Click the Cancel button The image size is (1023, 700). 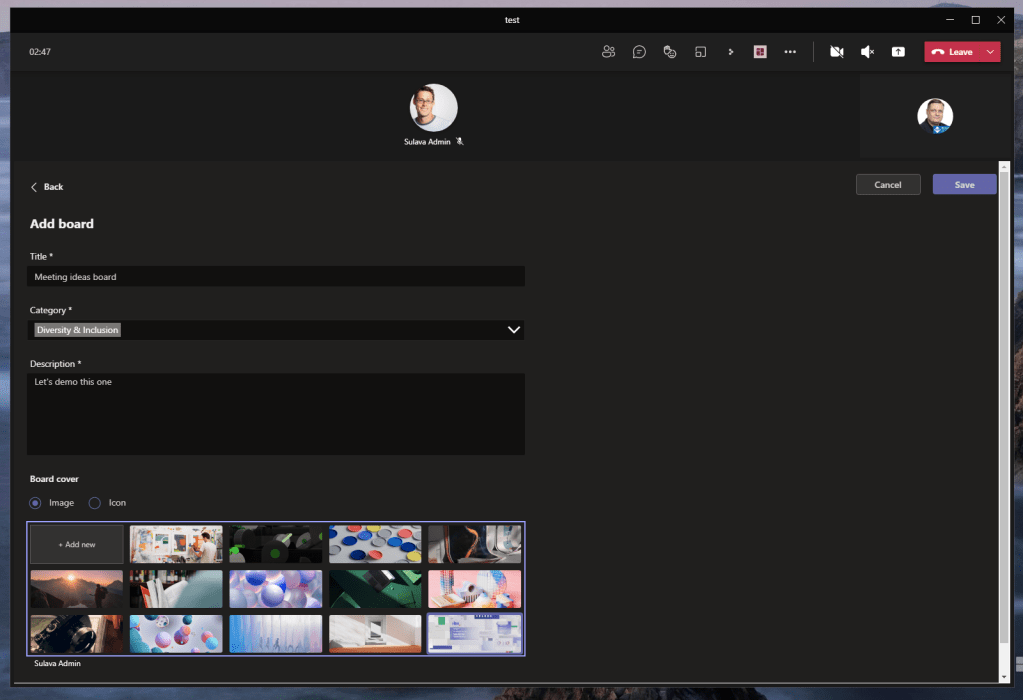pyautogui.click(x=888, y=185)
